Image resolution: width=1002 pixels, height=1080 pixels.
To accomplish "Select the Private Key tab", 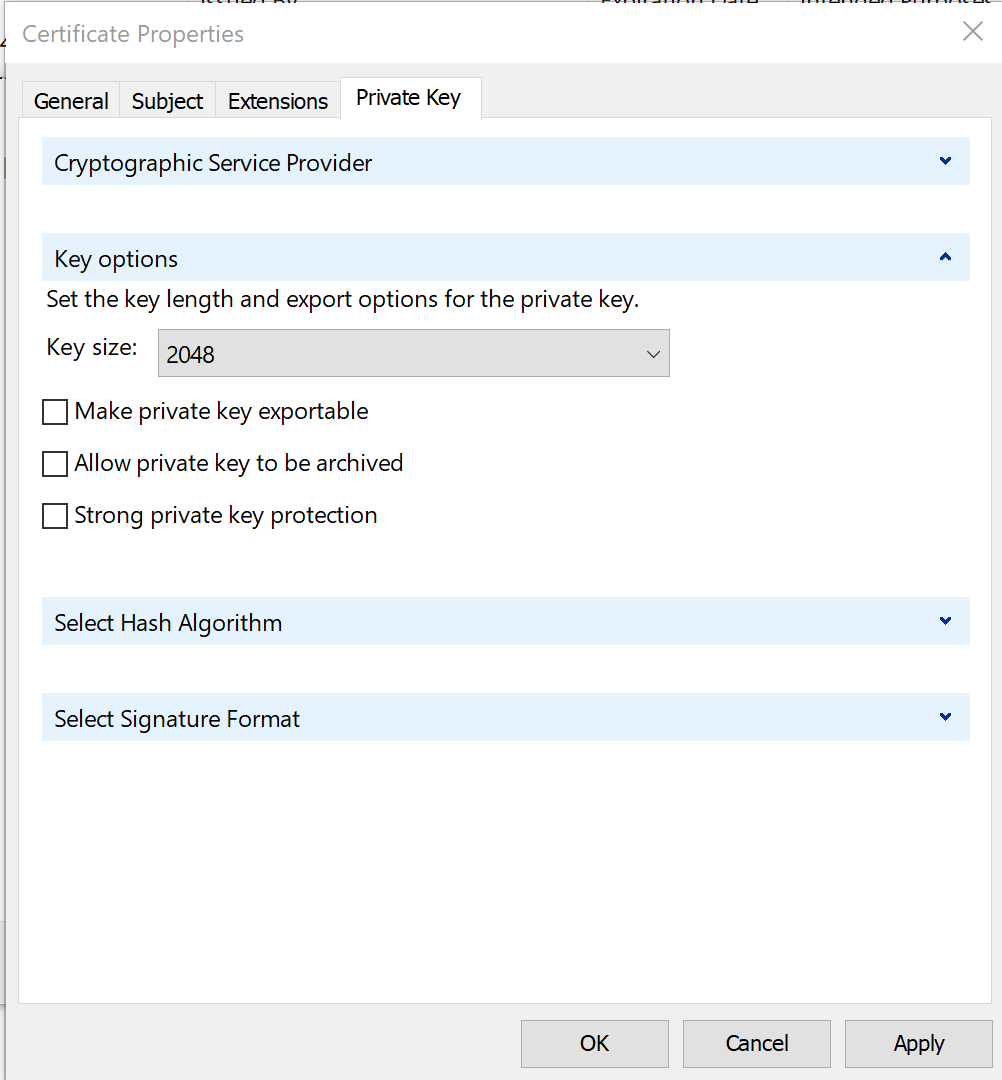I will point(408,98).
